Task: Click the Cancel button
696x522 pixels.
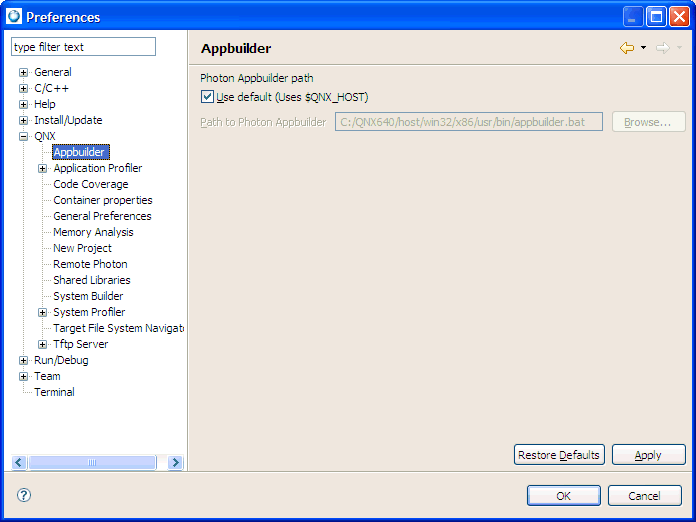Action: click(644, 496)
